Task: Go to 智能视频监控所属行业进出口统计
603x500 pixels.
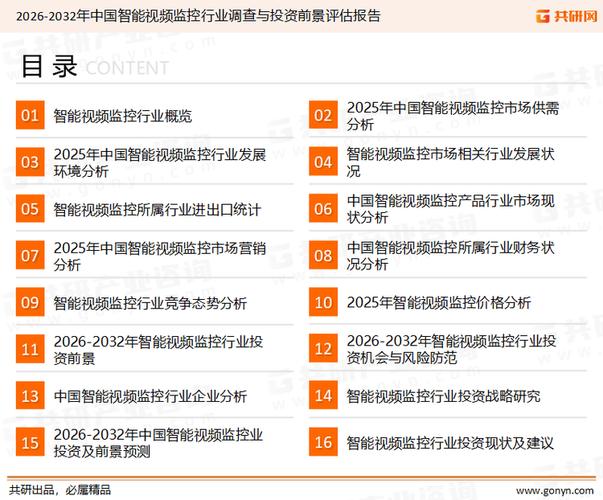Action: coord(157,209)
